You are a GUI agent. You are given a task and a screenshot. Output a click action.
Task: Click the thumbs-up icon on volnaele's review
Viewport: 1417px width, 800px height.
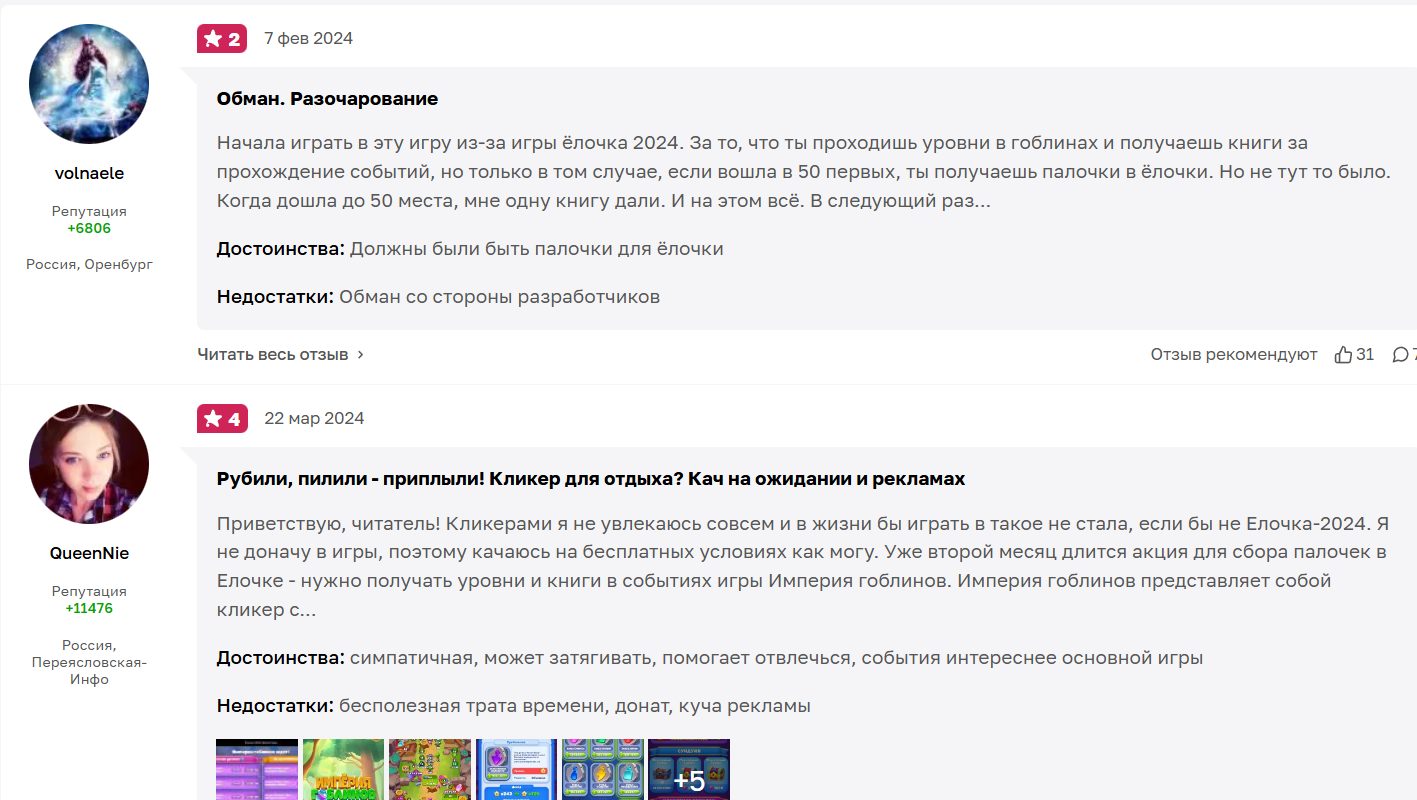[x=1343, y=354]
